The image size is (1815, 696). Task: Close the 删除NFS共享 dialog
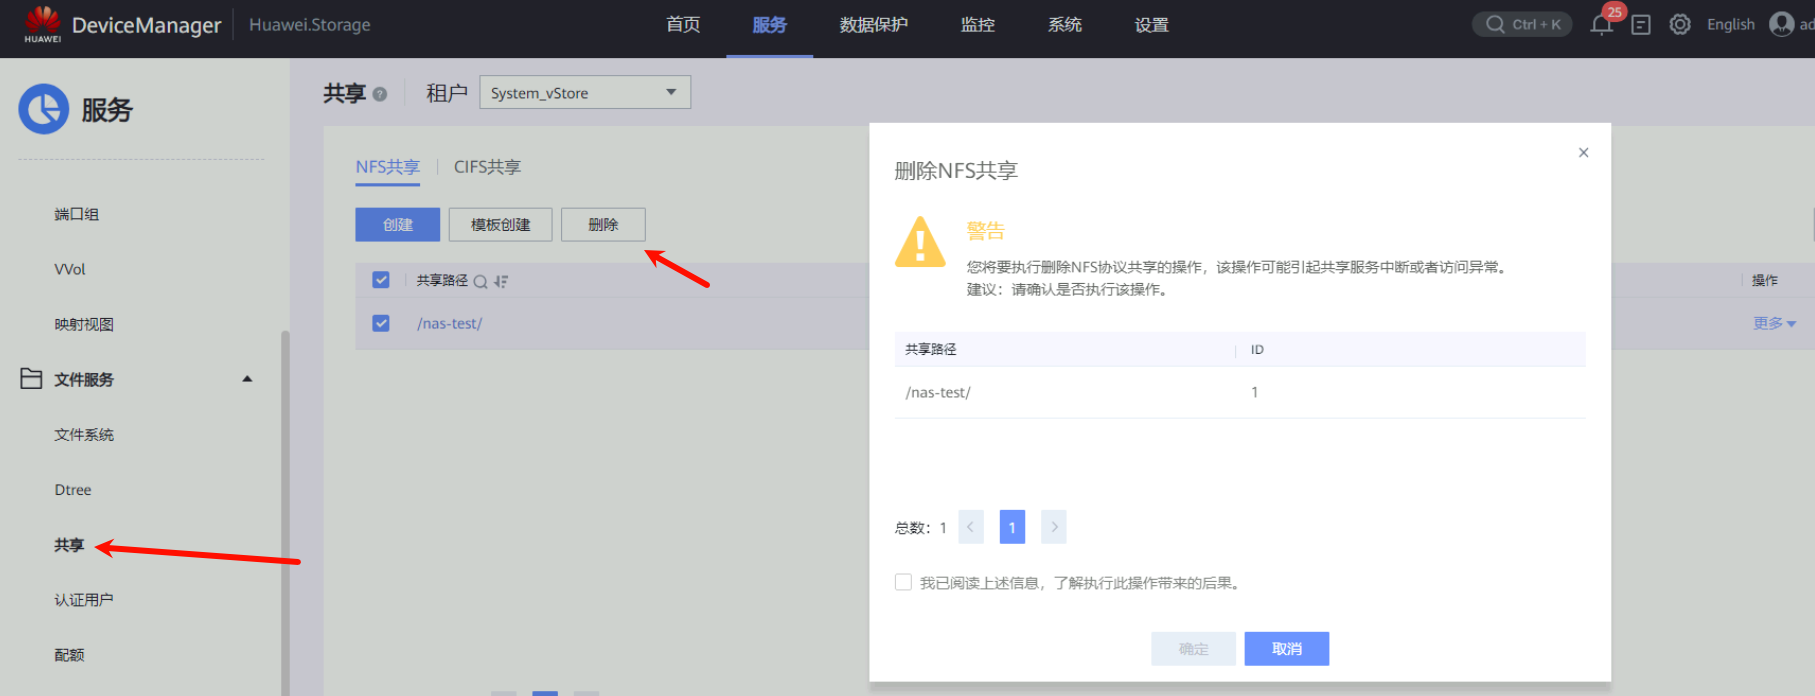tap(1583, 153)
